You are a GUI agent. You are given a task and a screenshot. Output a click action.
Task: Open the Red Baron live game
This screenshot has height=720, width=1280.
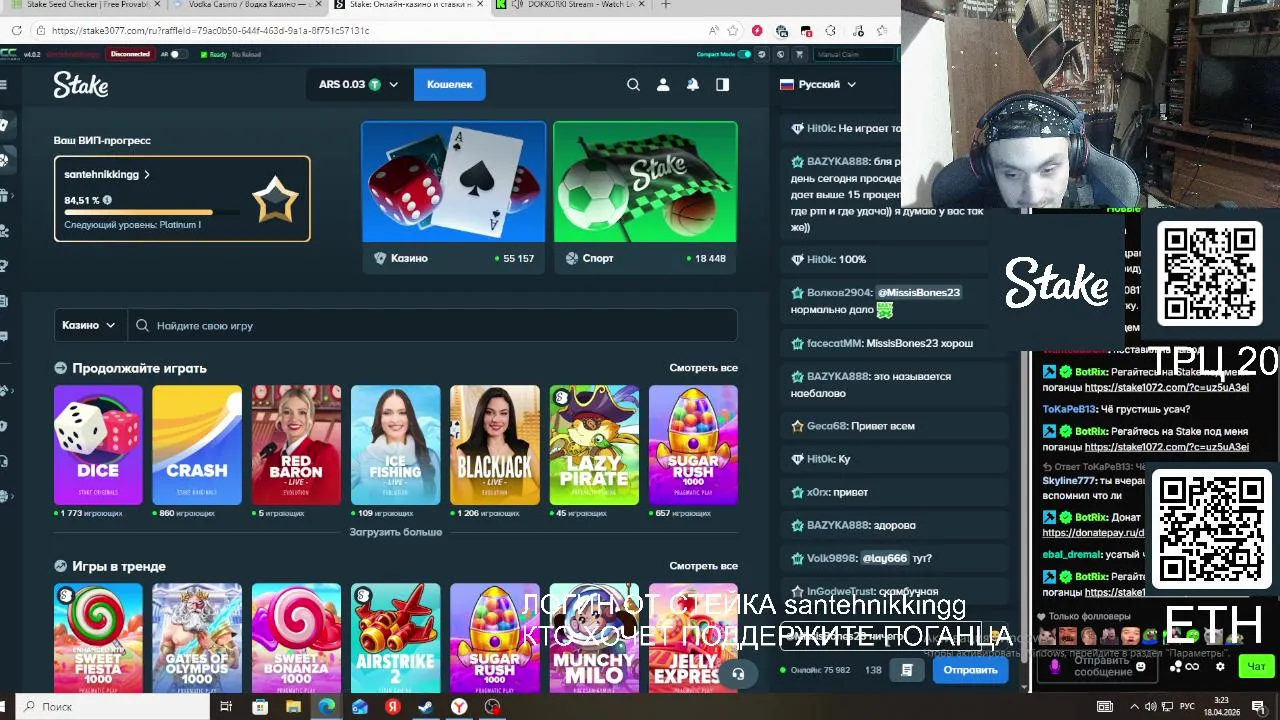[x=296, y=445]
